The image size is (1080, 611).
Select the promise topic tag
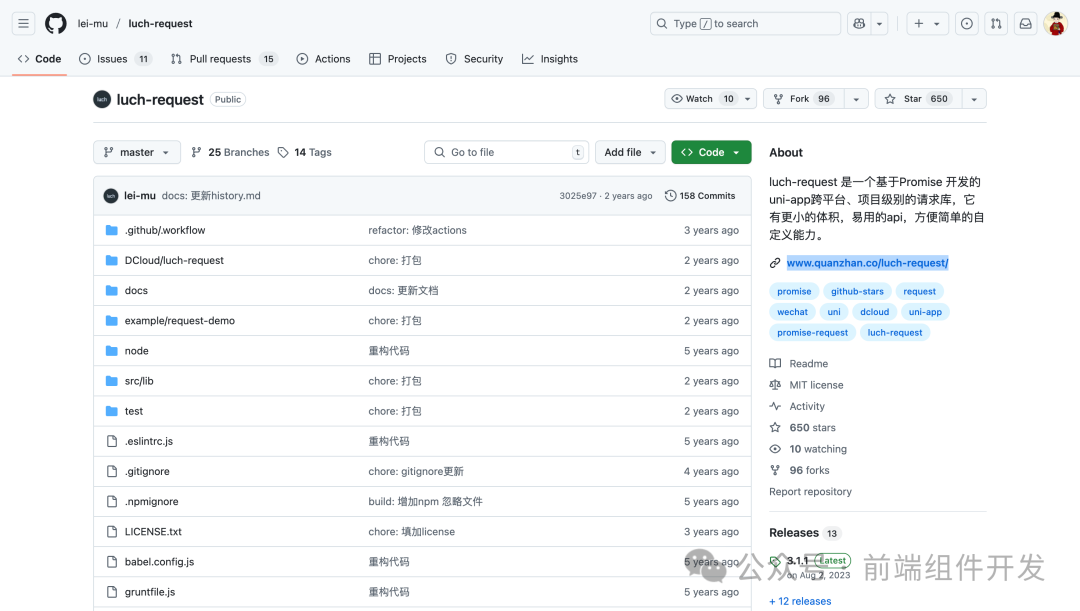(794, 291)
